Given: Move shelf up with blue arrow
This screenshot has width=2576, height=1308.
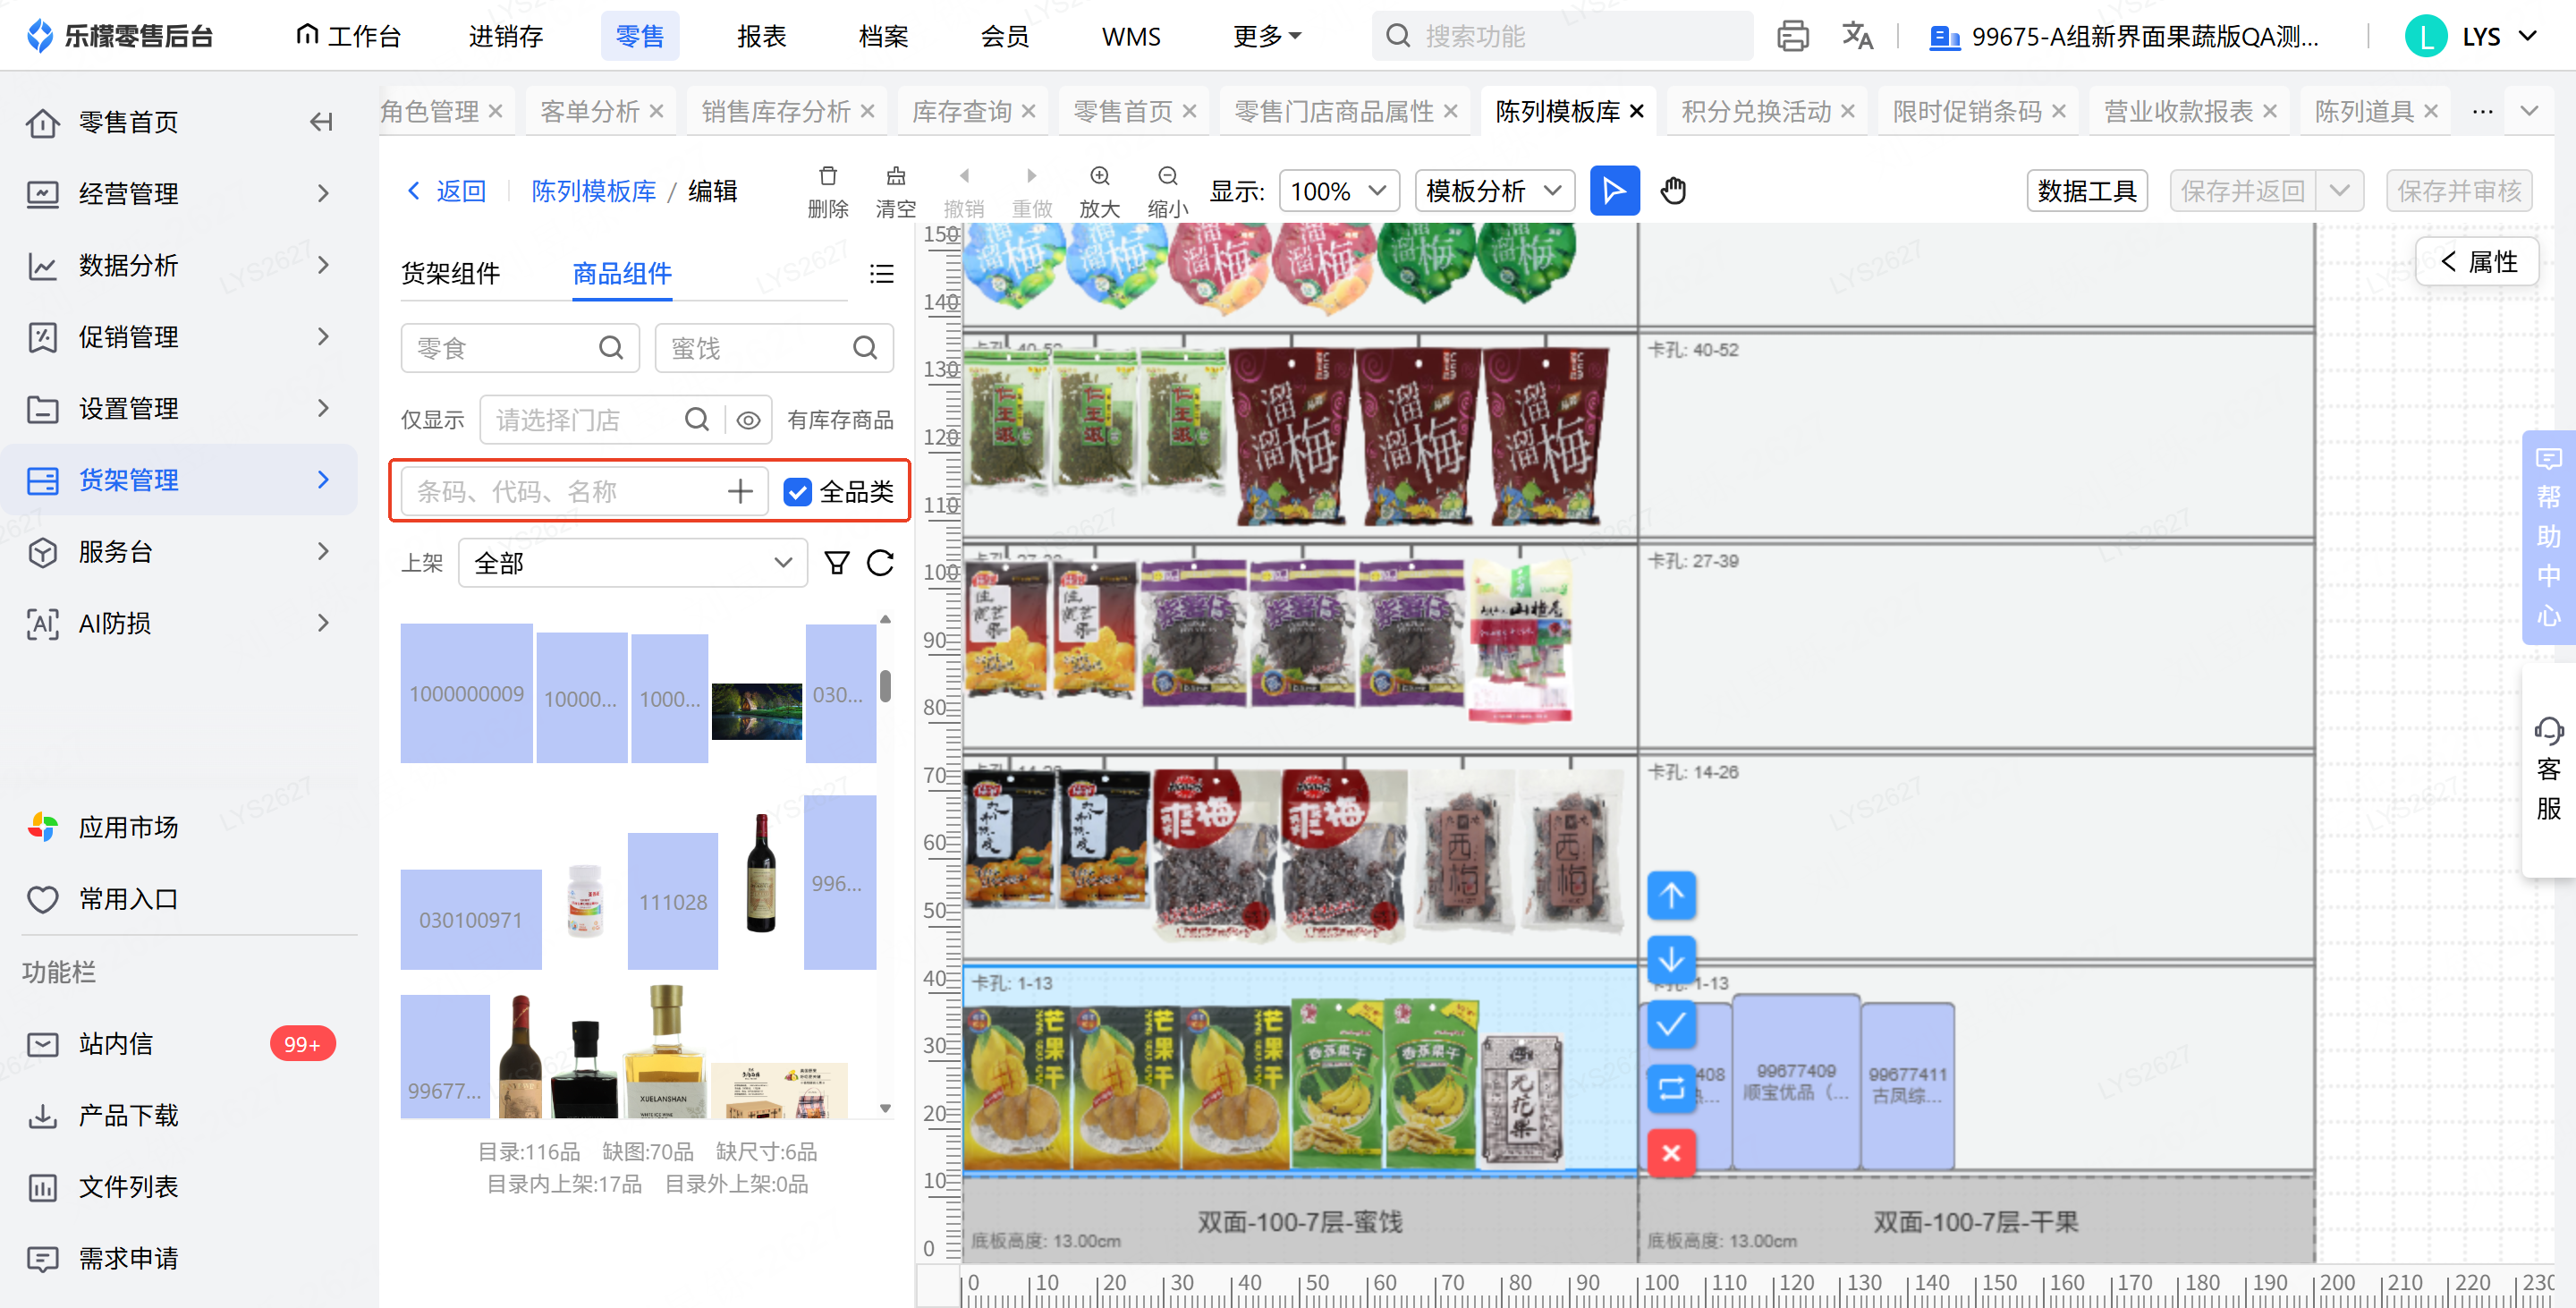Looking at the screenshot, I should (1671, 895).
